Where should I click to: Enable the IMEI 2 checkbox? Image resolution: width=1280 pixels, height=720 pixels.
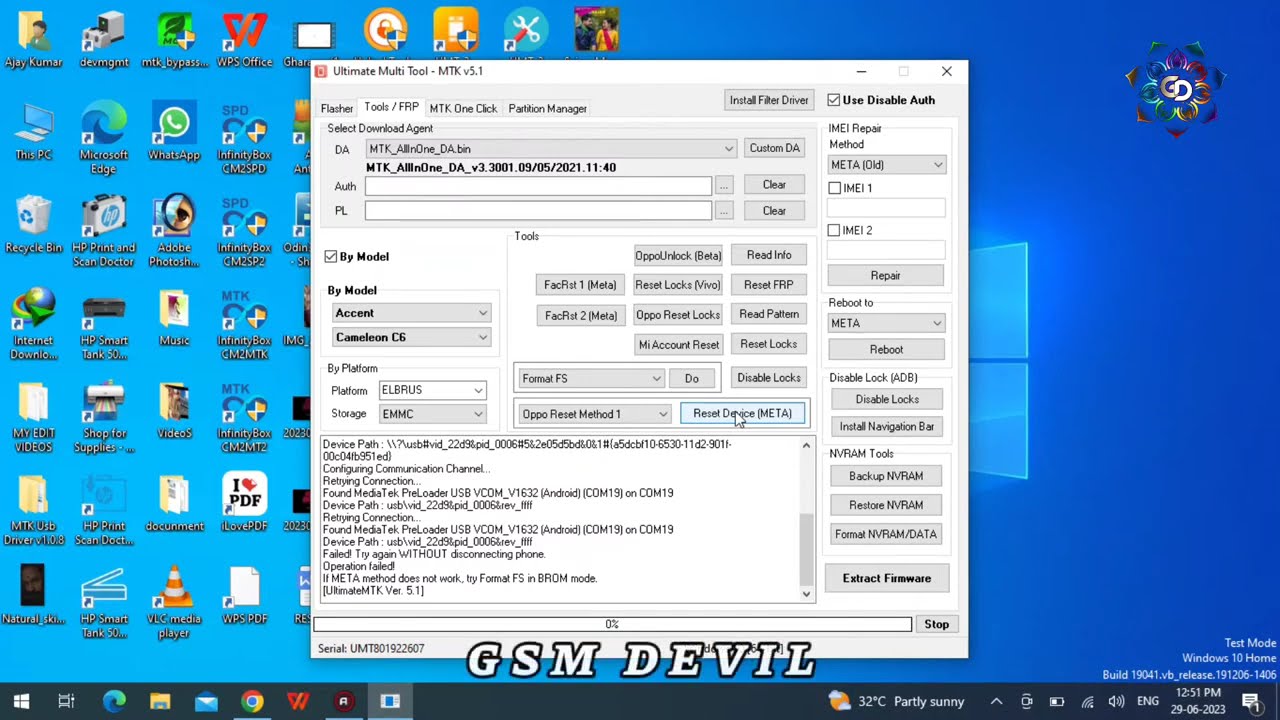835,230
